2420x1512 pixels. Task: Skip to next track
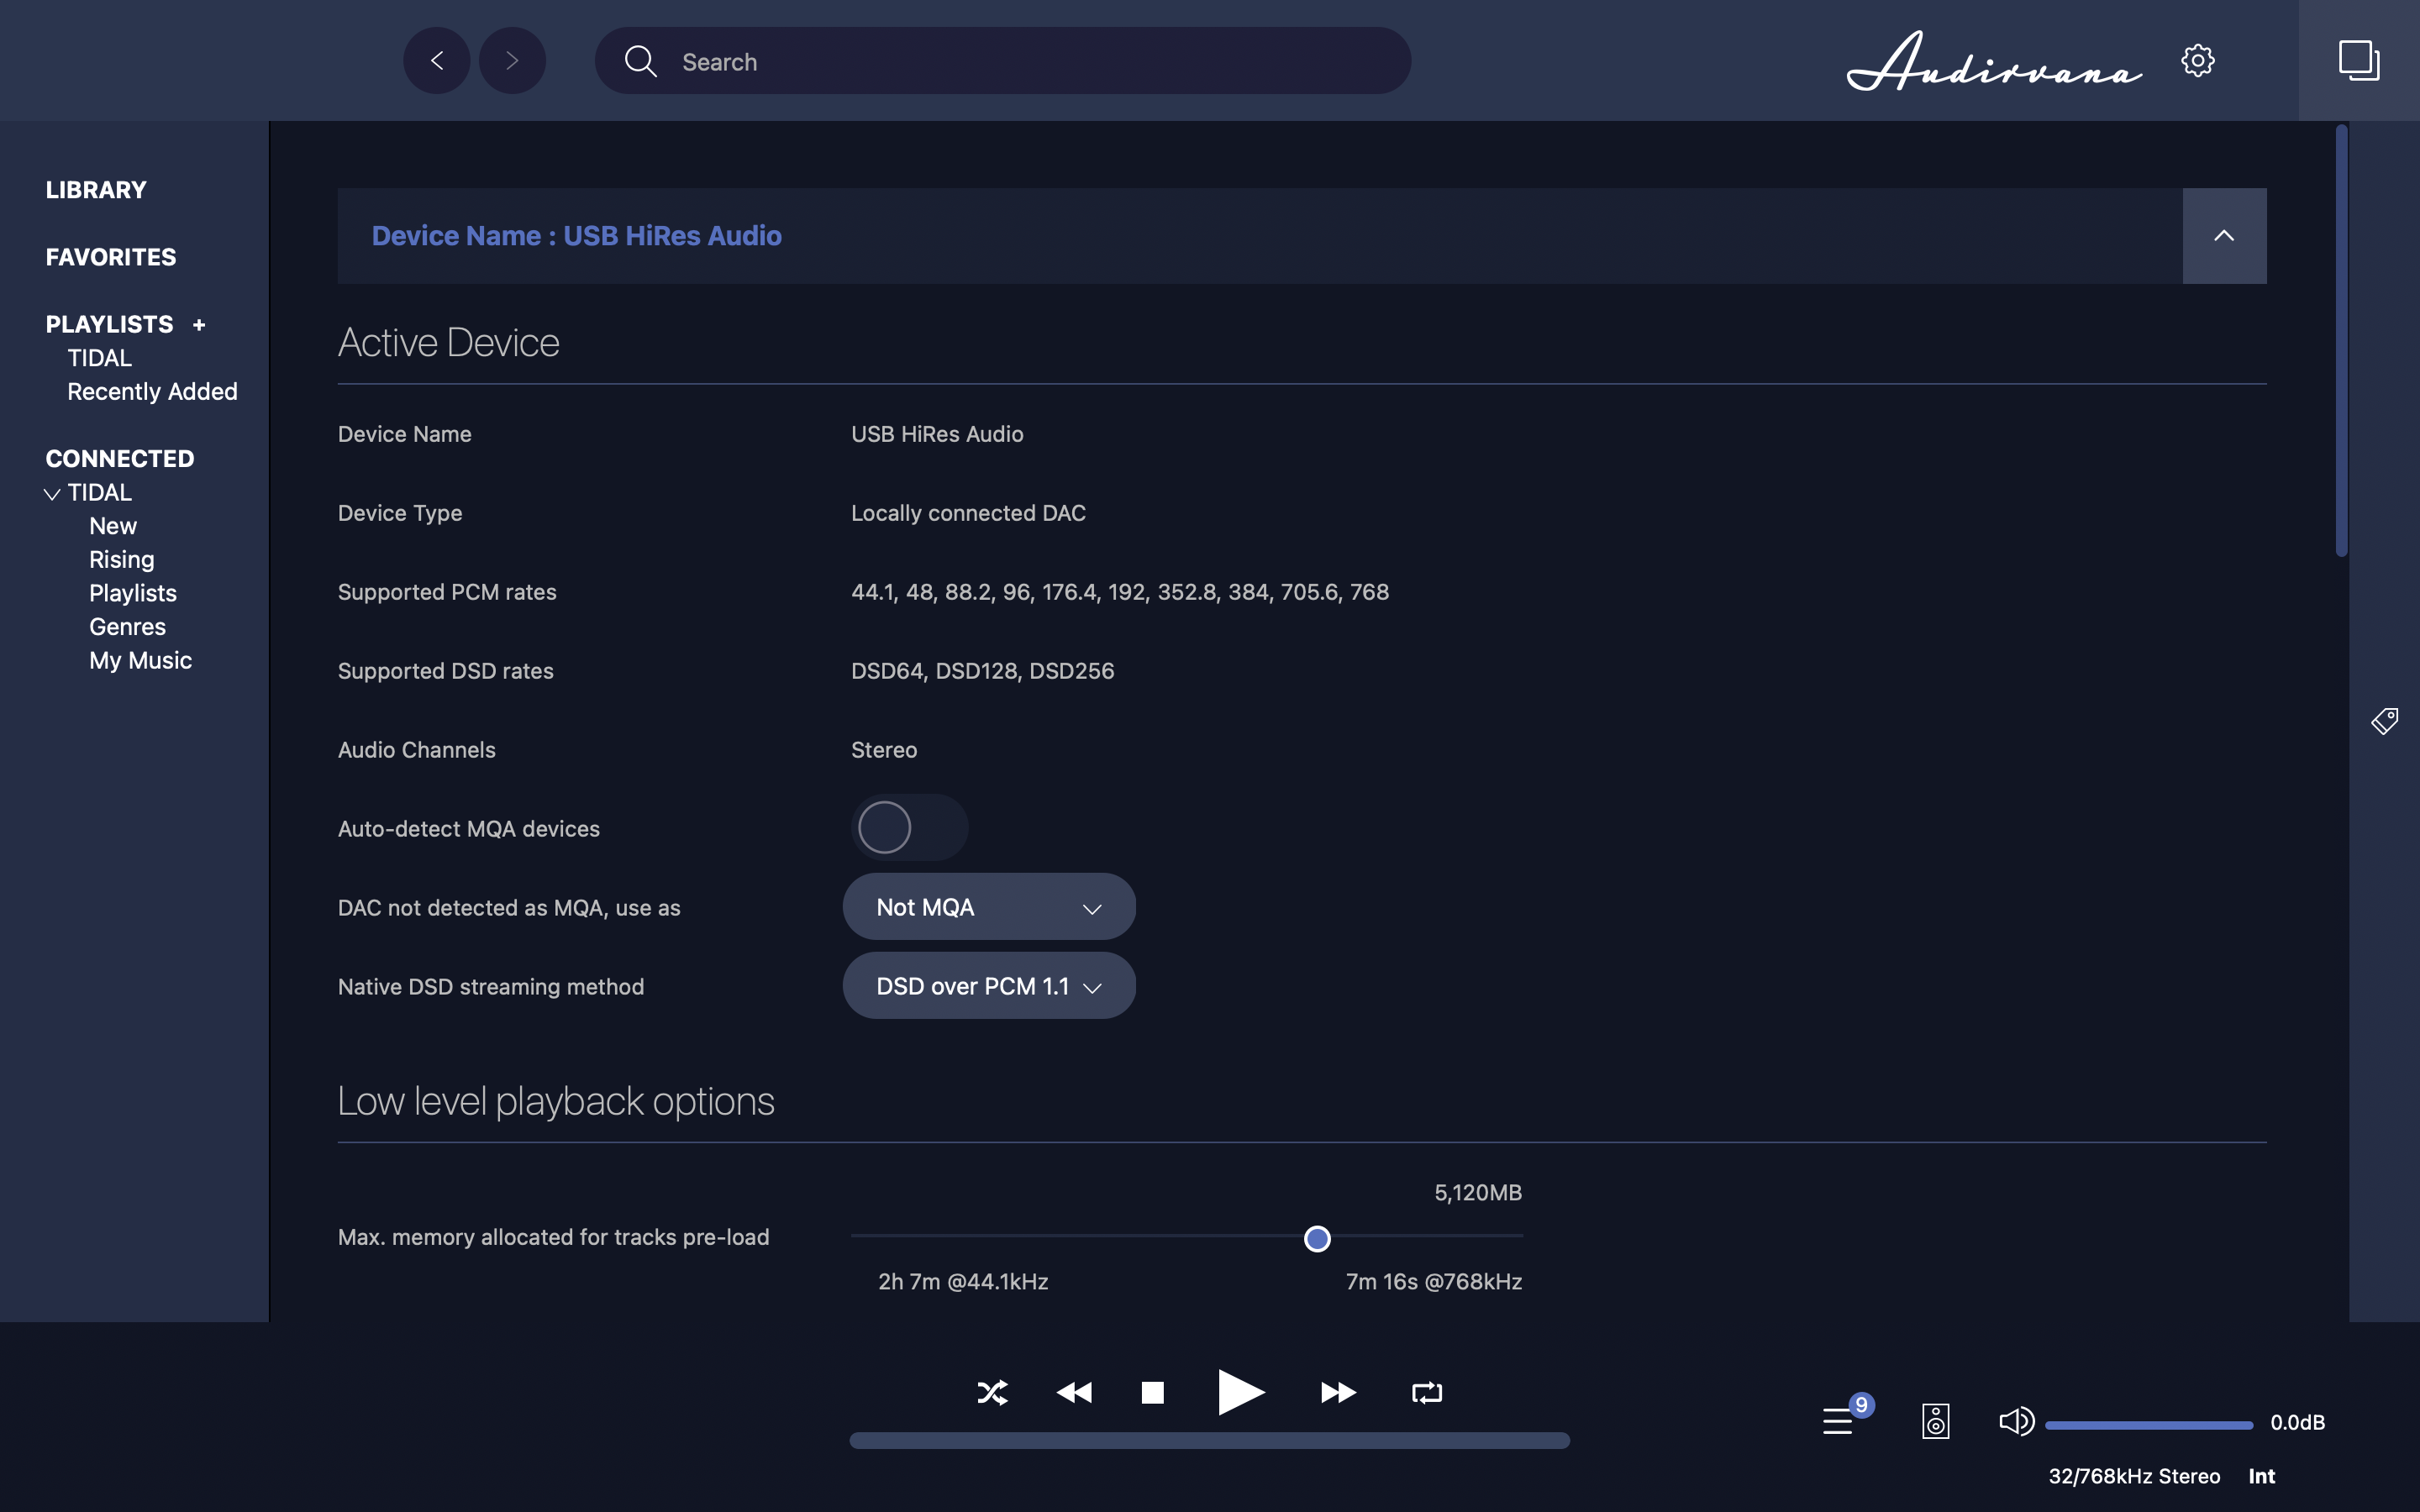pyautogui.click(x=1338, y=1392)
